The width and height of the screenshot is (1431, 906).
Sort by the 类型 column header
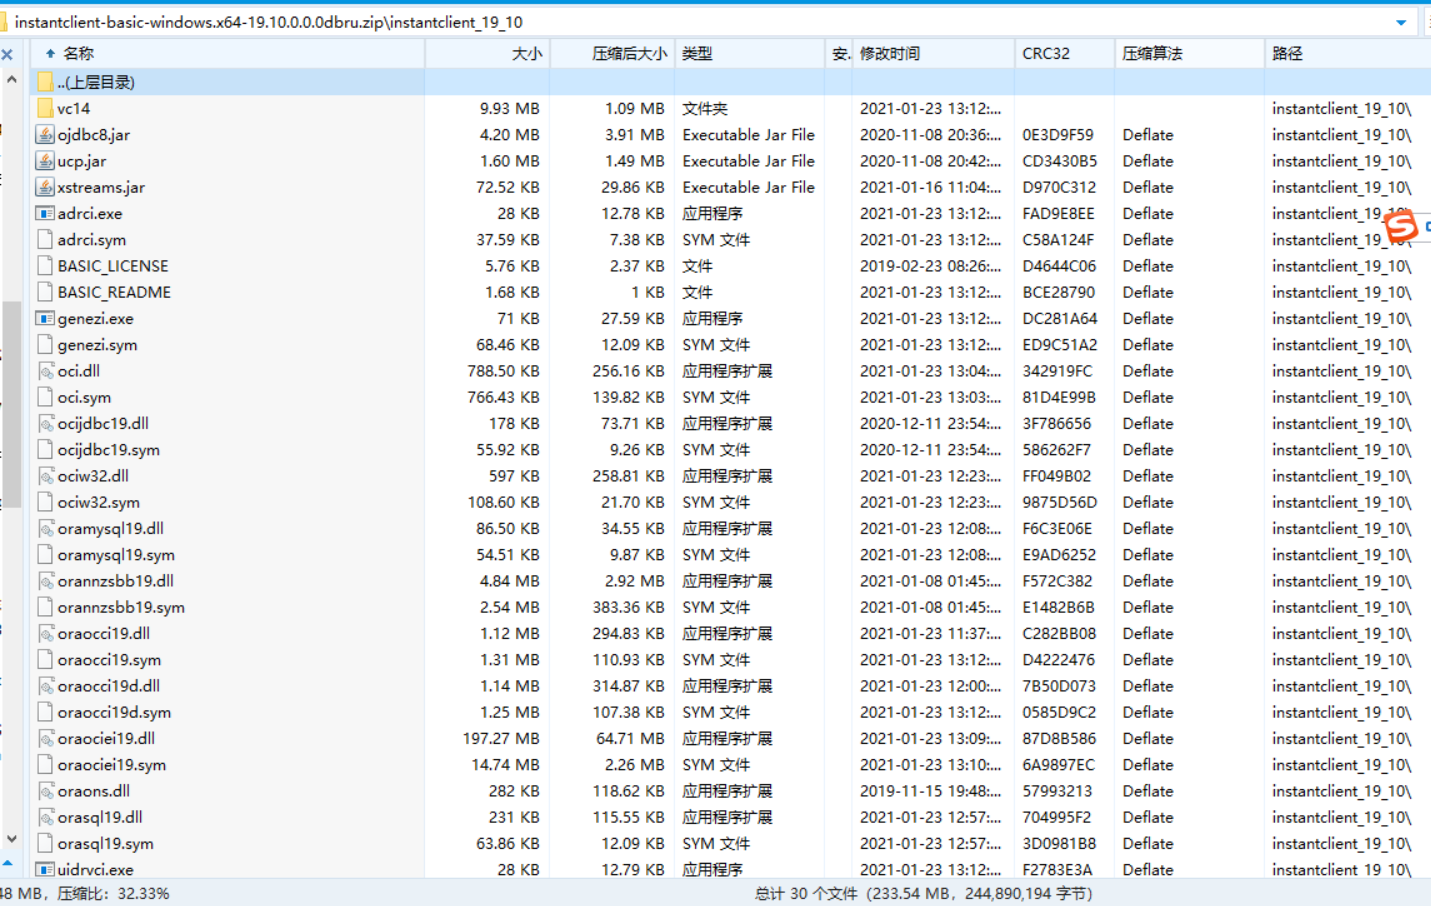tap(750, 54)
